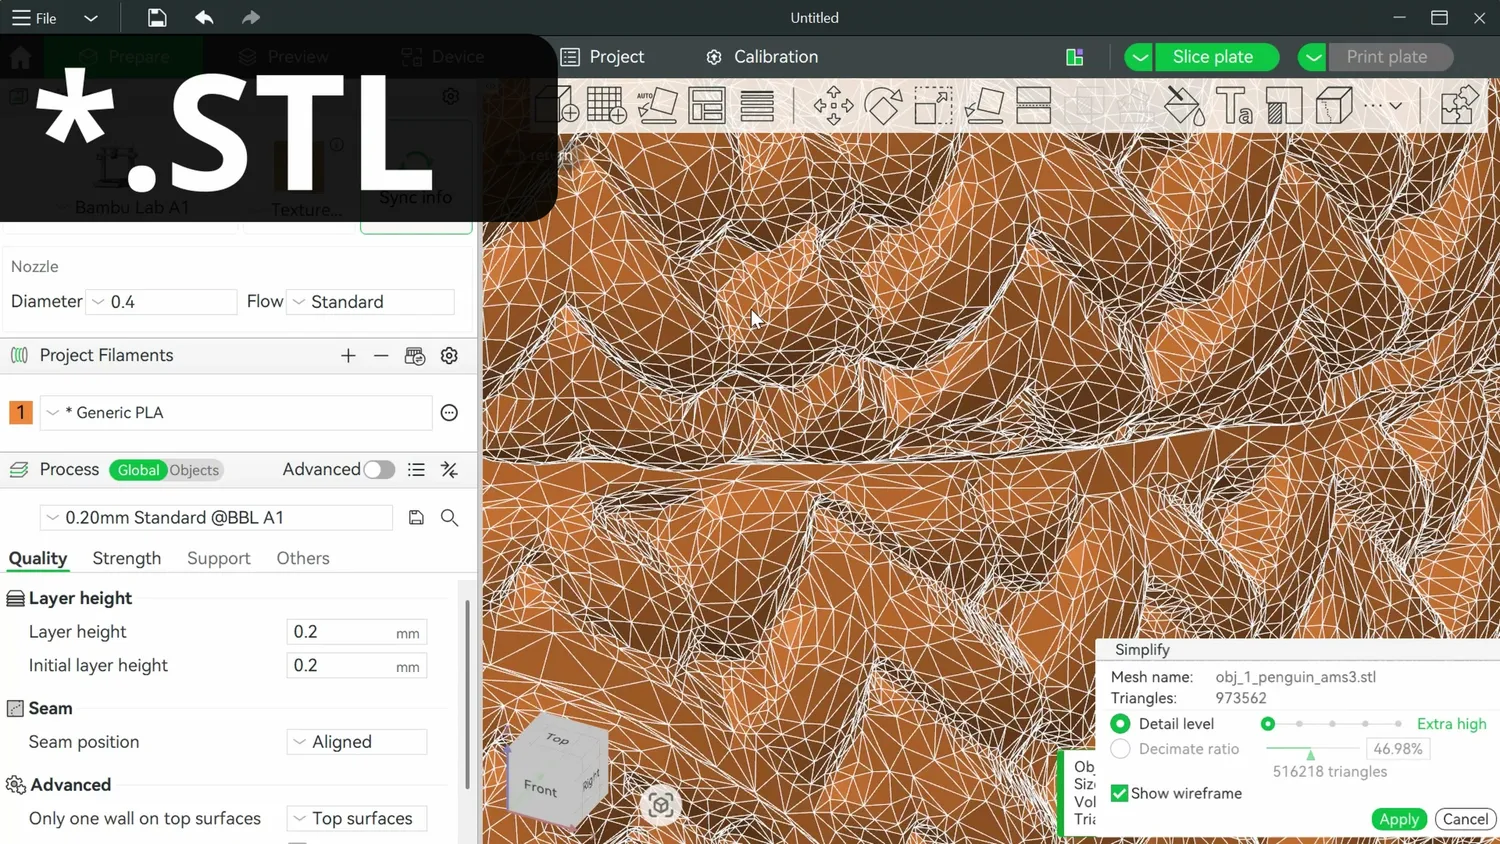1500x844 pixels.
Task: Select the Decimate ratio radio button
Action: pyautogui.click(x=1120, y=749)
